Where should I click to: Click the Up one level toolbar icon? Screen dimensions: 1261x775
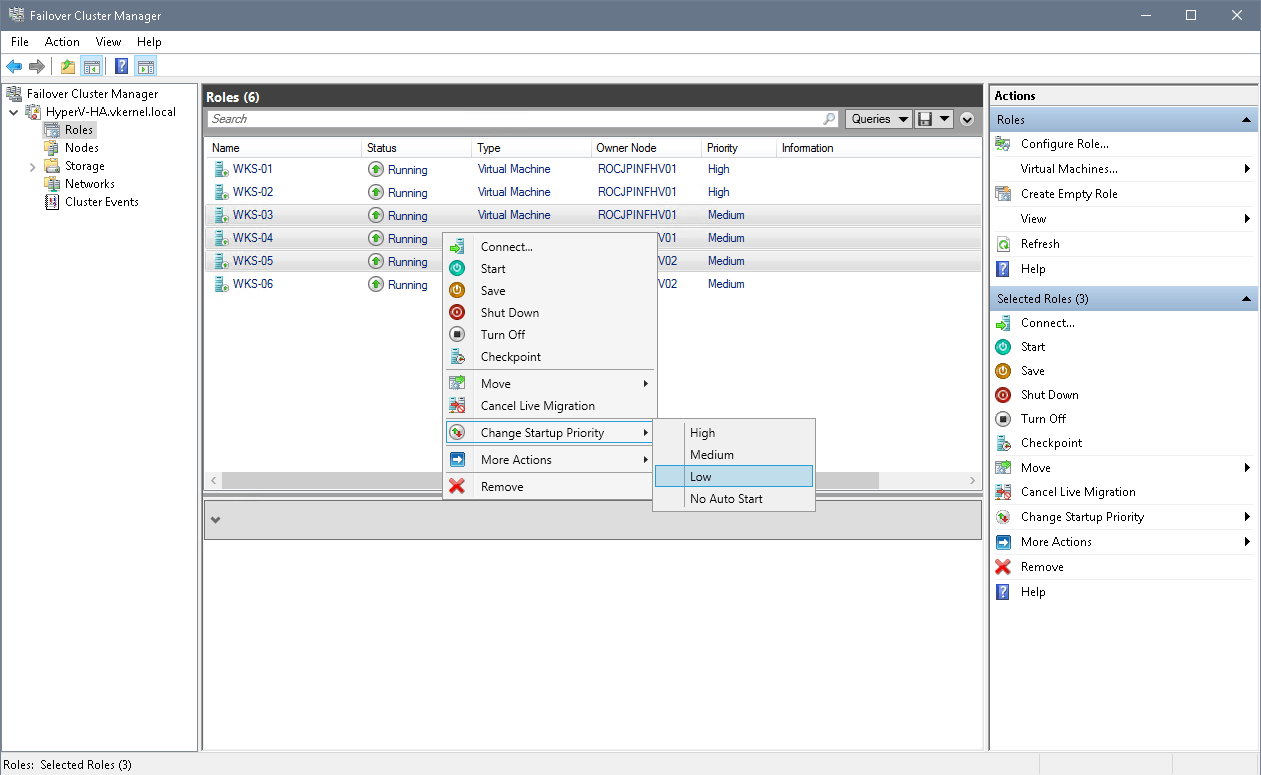tap(67, 67)
